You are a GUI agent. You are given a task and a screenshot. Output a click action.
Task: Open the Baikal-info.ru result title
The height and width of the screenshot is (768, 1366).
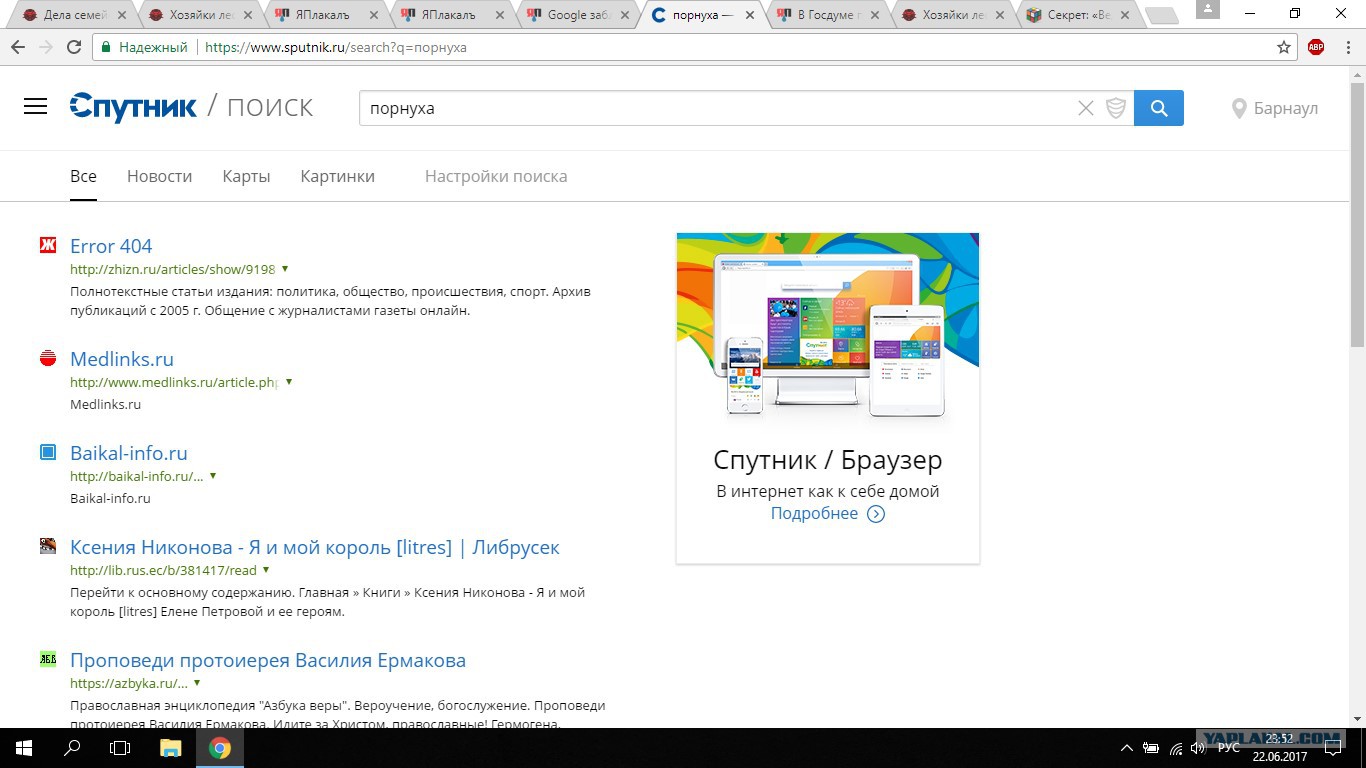pyautogui.click(x=129, y=453)
